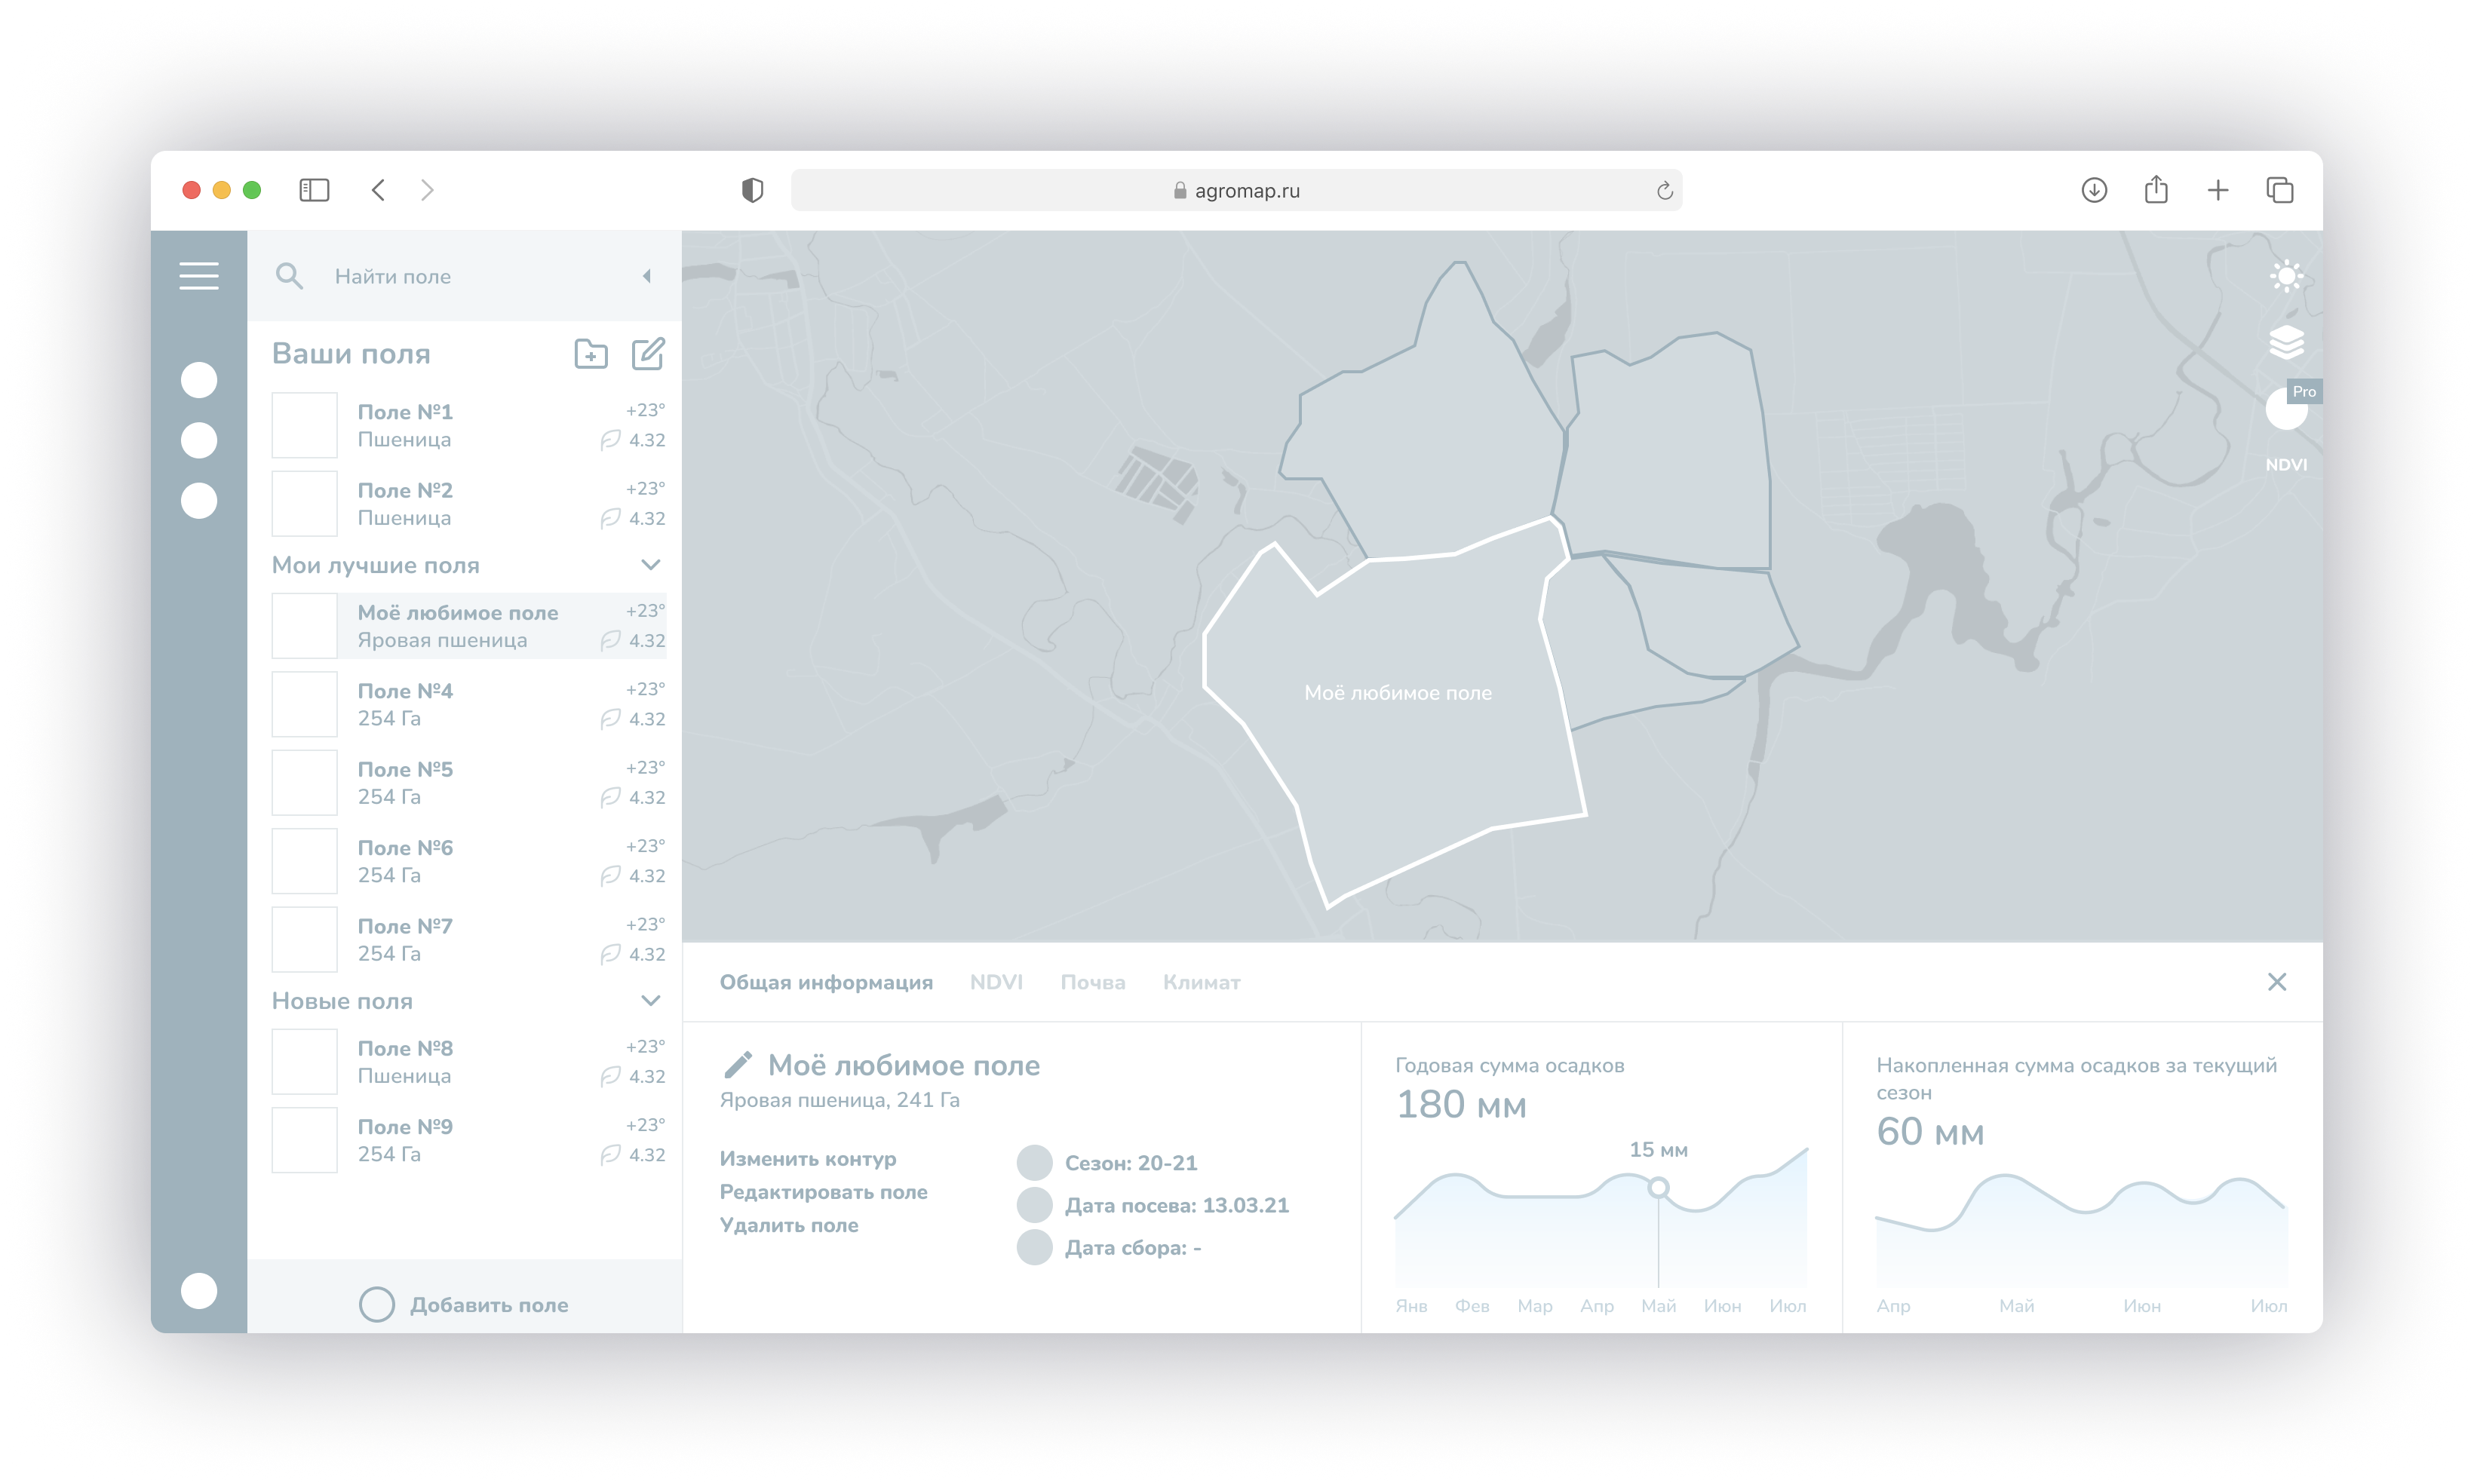Click the Изменить контур link

tap(808, 1159)
